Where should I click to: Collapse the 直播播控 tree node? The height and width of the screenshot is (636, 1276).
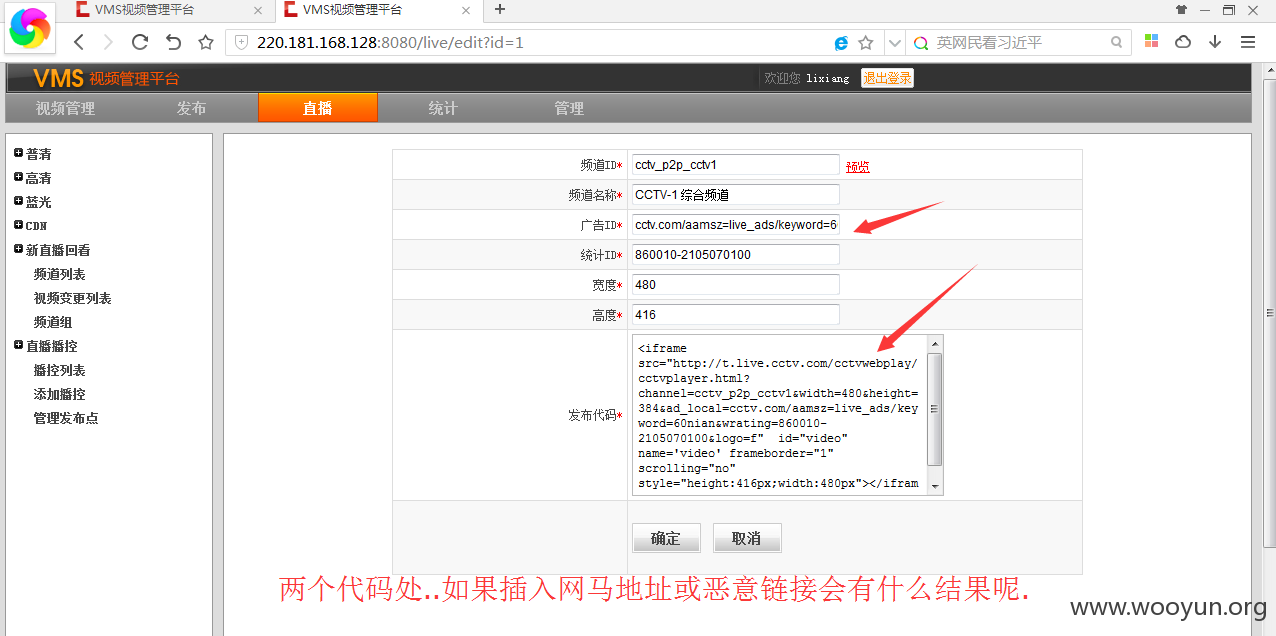tap(18, 345)
